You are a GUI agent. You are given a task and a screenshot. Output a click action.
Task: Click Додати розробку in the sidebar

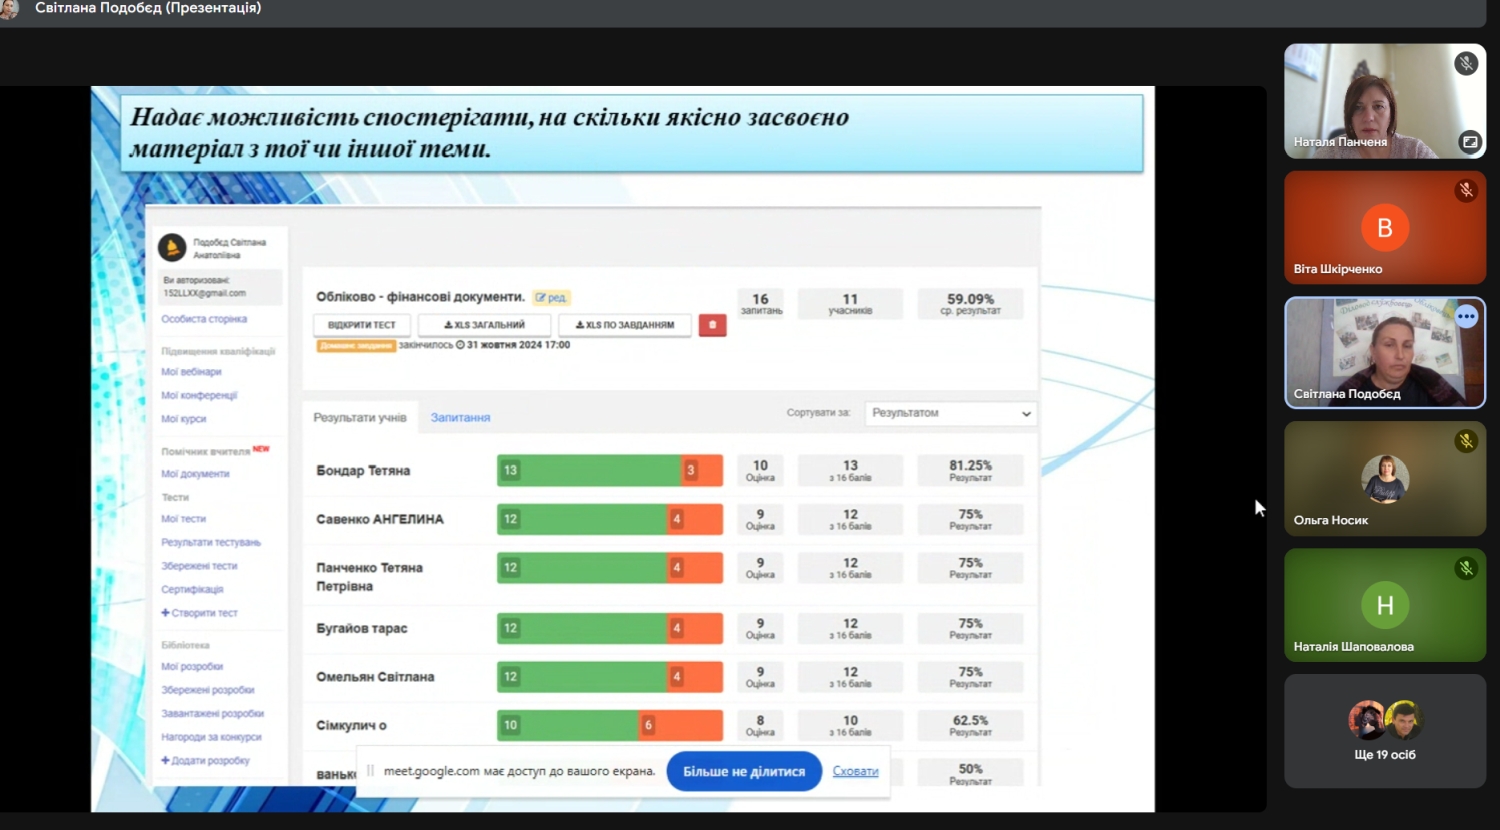tap(205, 761)
